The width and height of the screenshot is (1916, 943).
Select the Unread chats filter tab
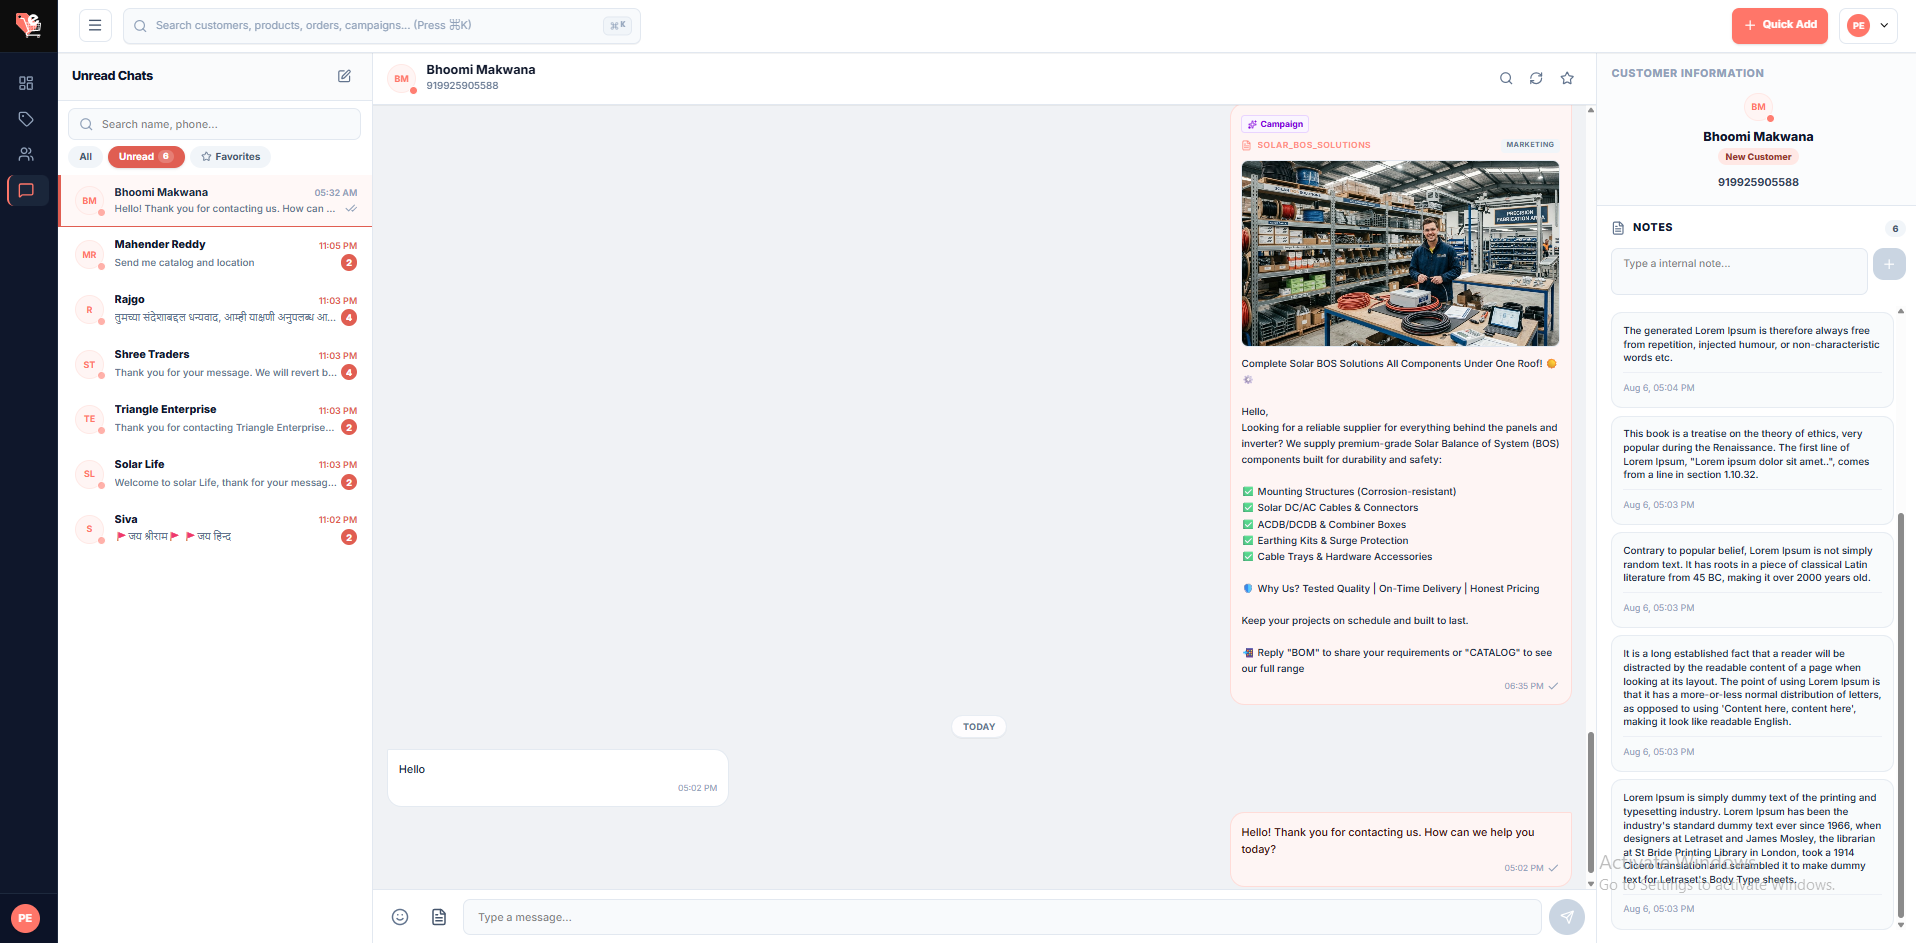146,157
